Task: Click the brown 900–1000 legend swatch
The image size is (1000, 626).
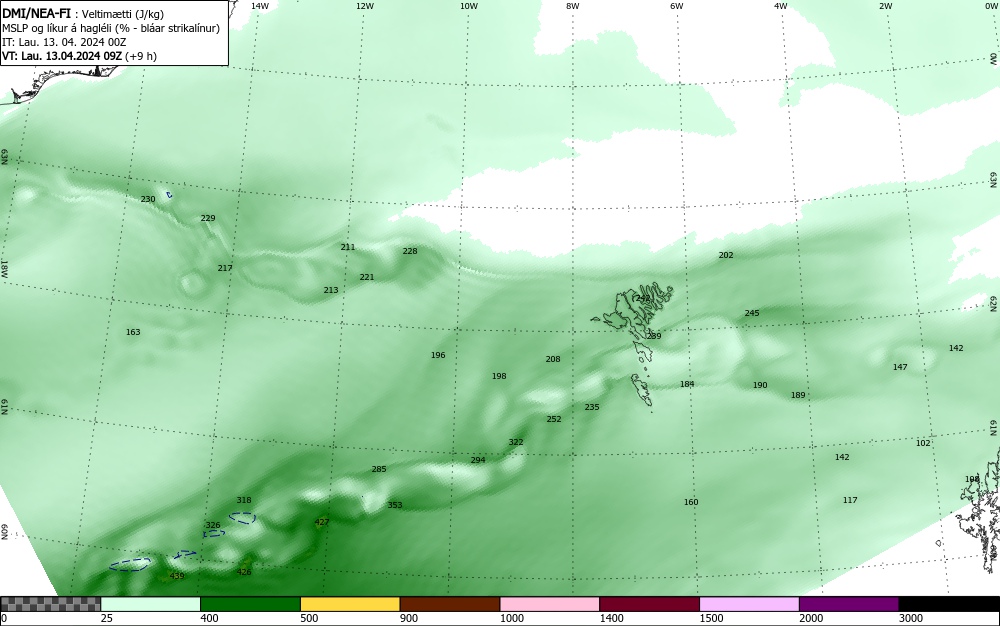Action: [450, 604]
